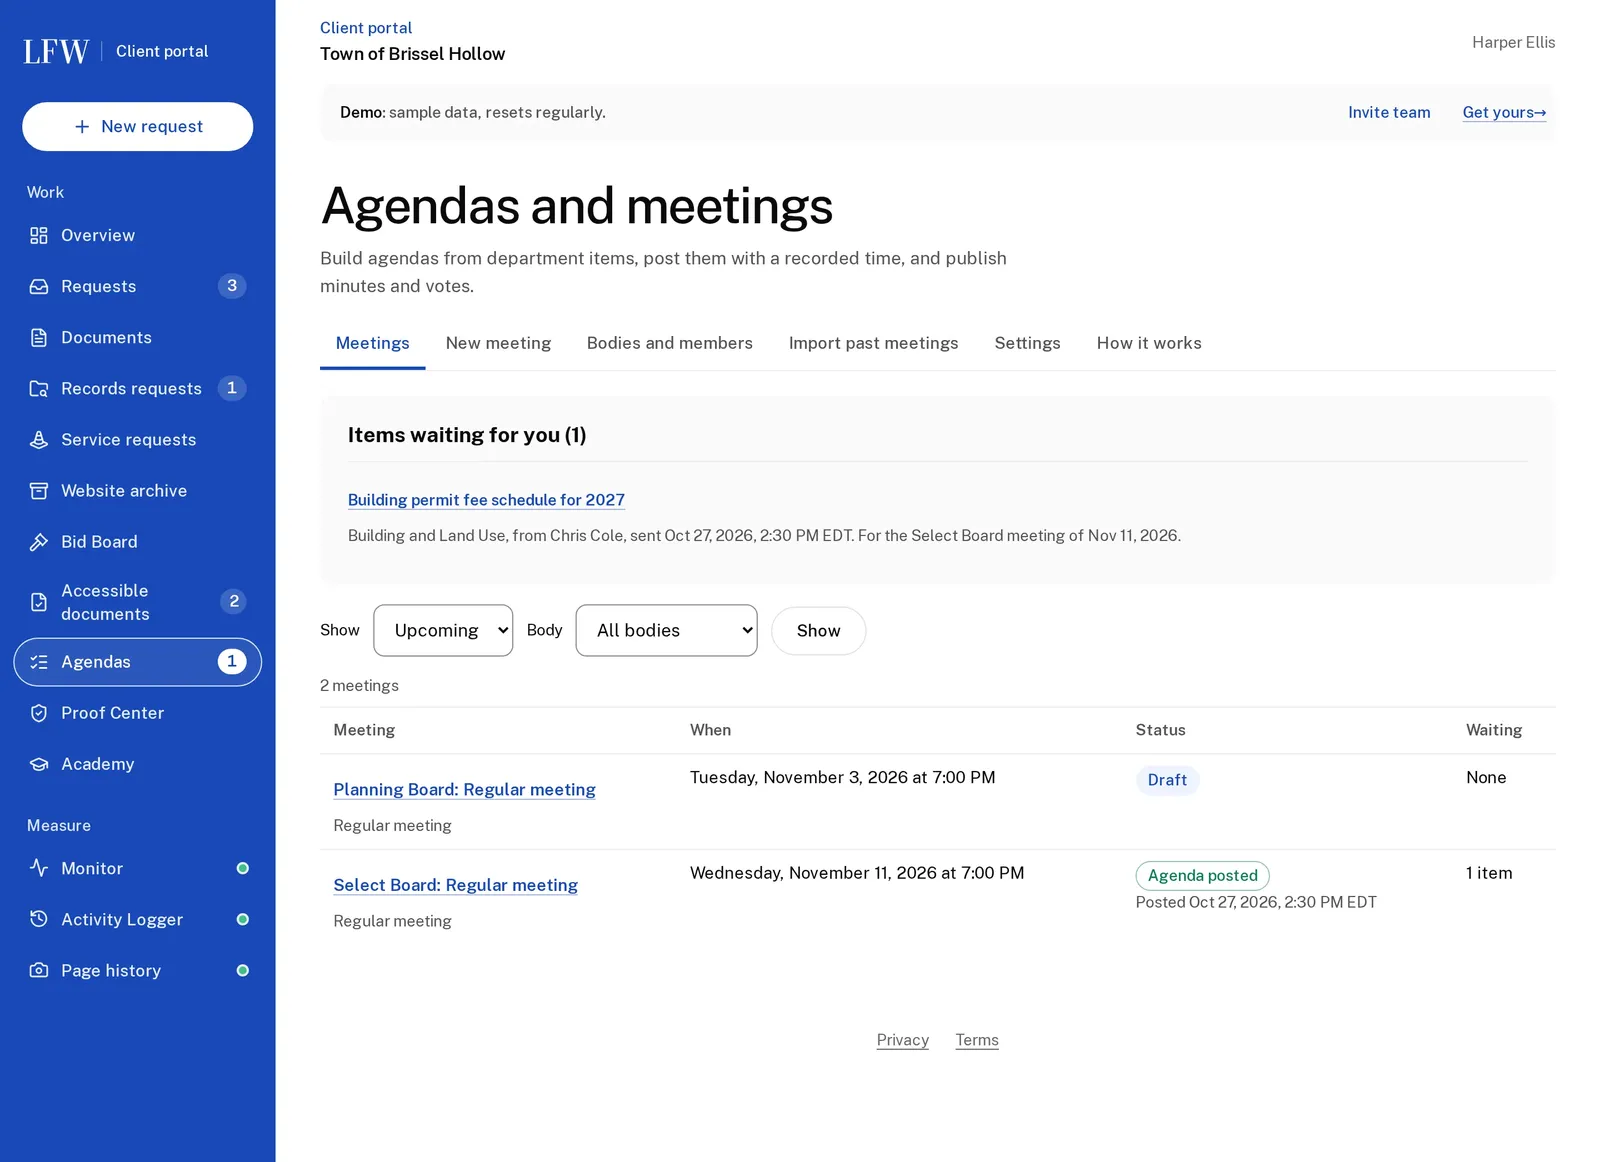Click the green status dot beside Monitor
Viewport: 1600px width, 1162px height.
point(242,868)
